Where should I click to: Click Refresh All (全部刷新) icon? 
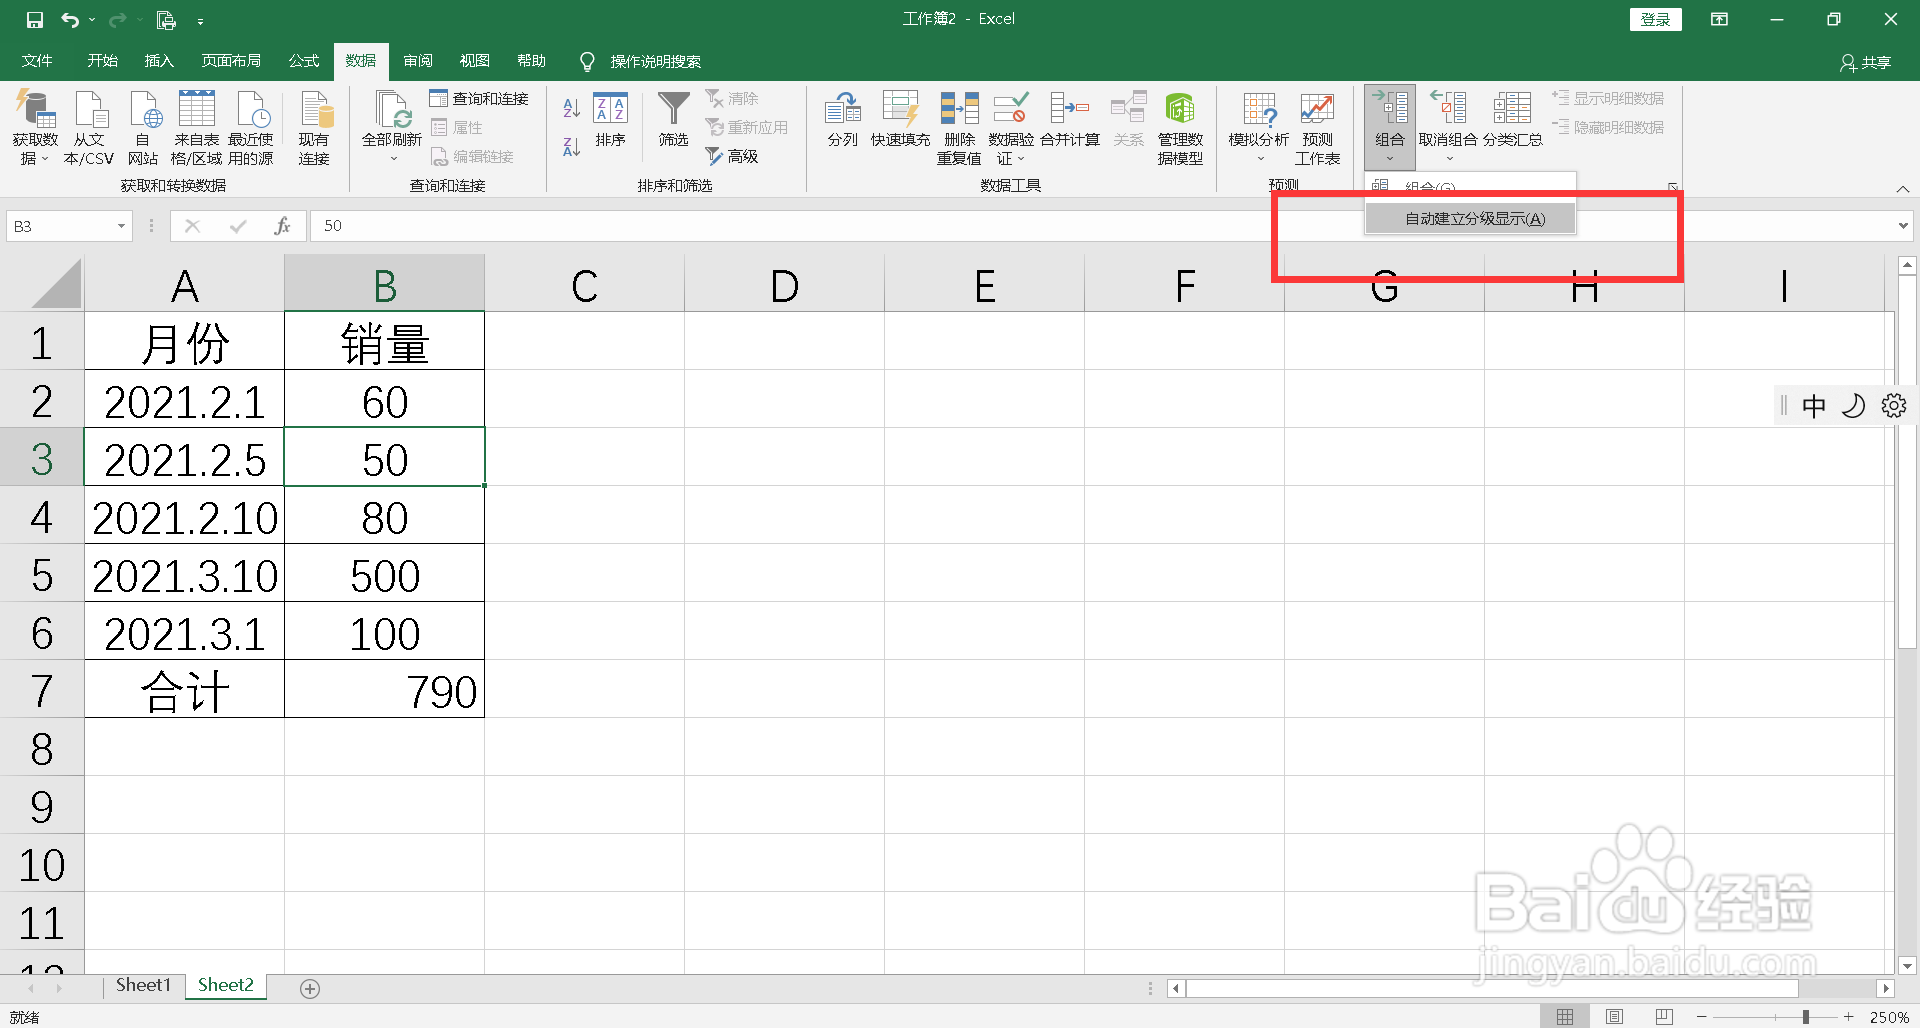pos(392,127)
